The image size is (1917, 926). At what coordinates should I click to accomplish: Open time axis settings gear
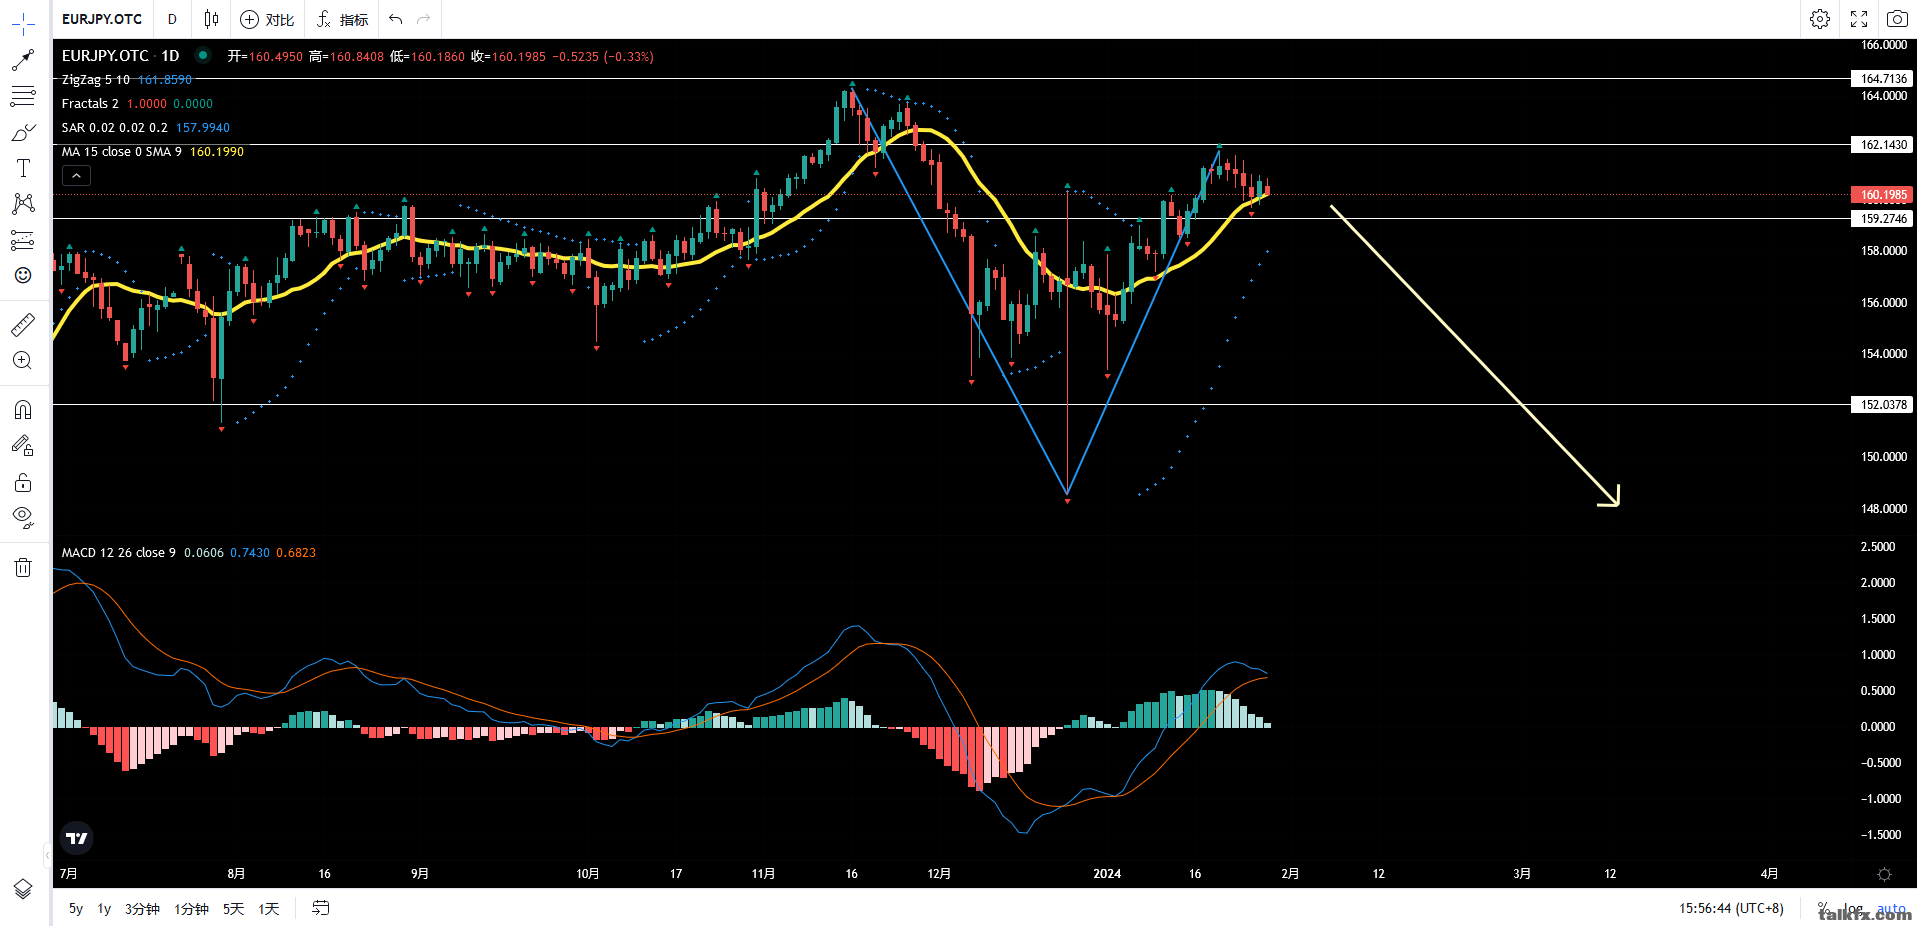click(1884, 875)
